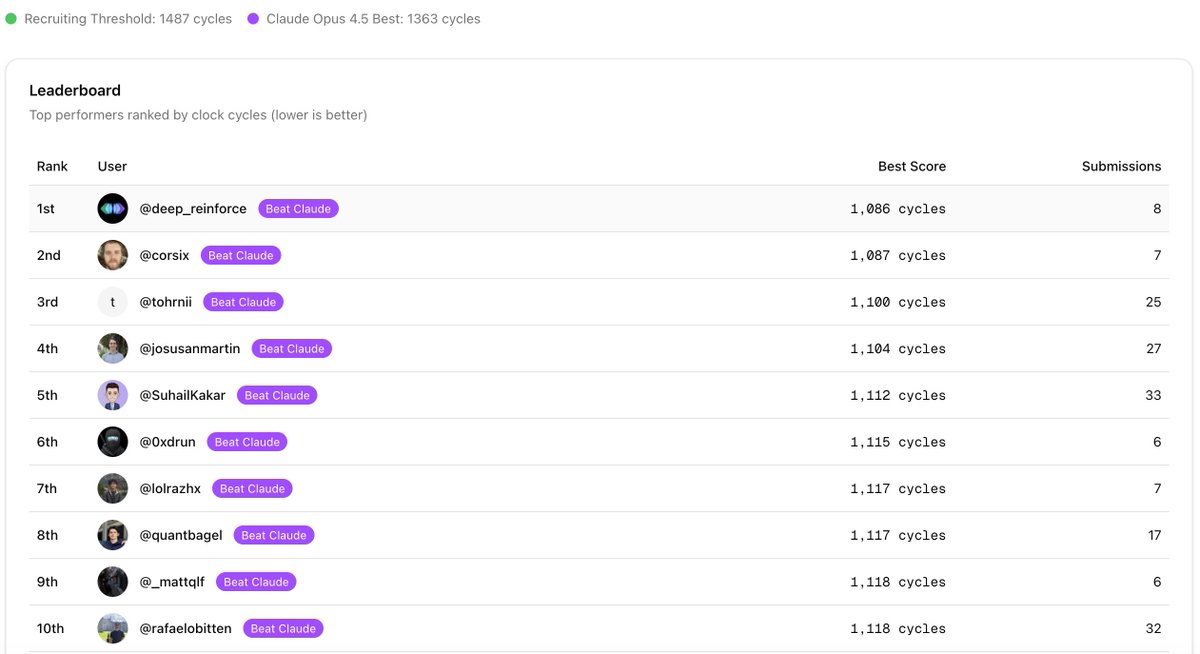Click score '1,115 cycles'
This screenshot has height=654, width=1200.
[898, 442]
